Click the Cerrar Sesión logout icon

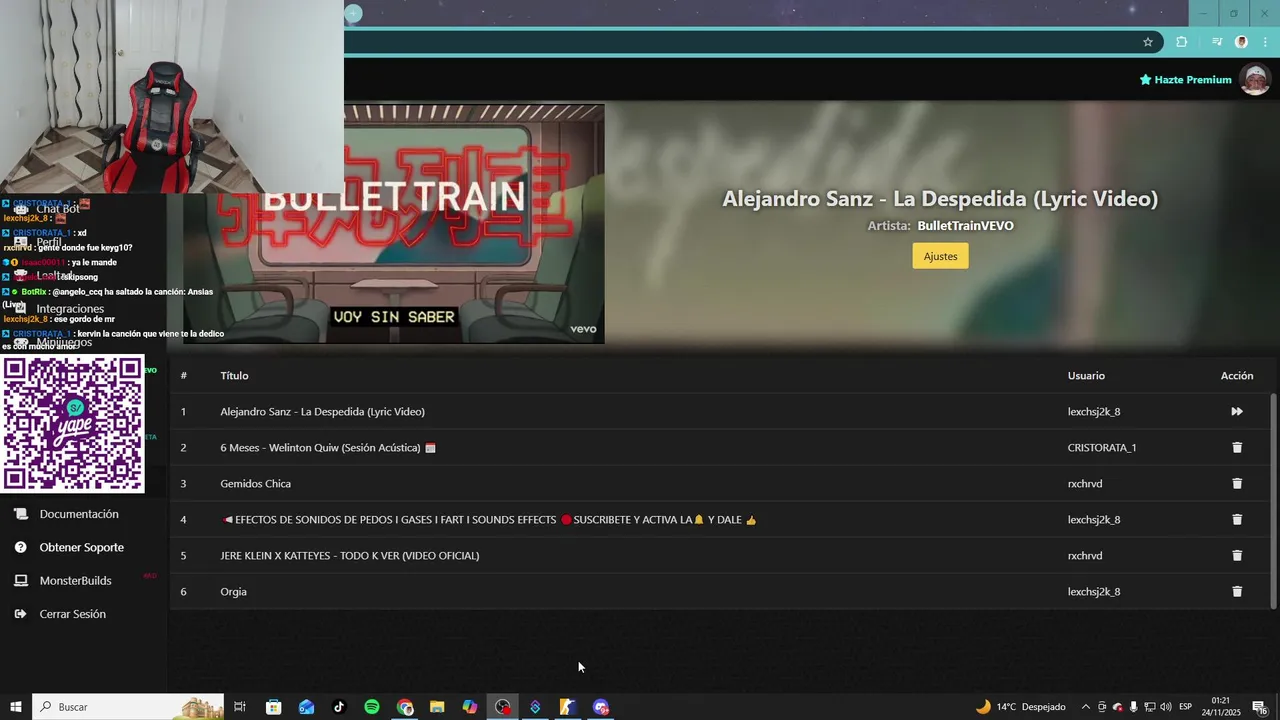click(20, 614)
